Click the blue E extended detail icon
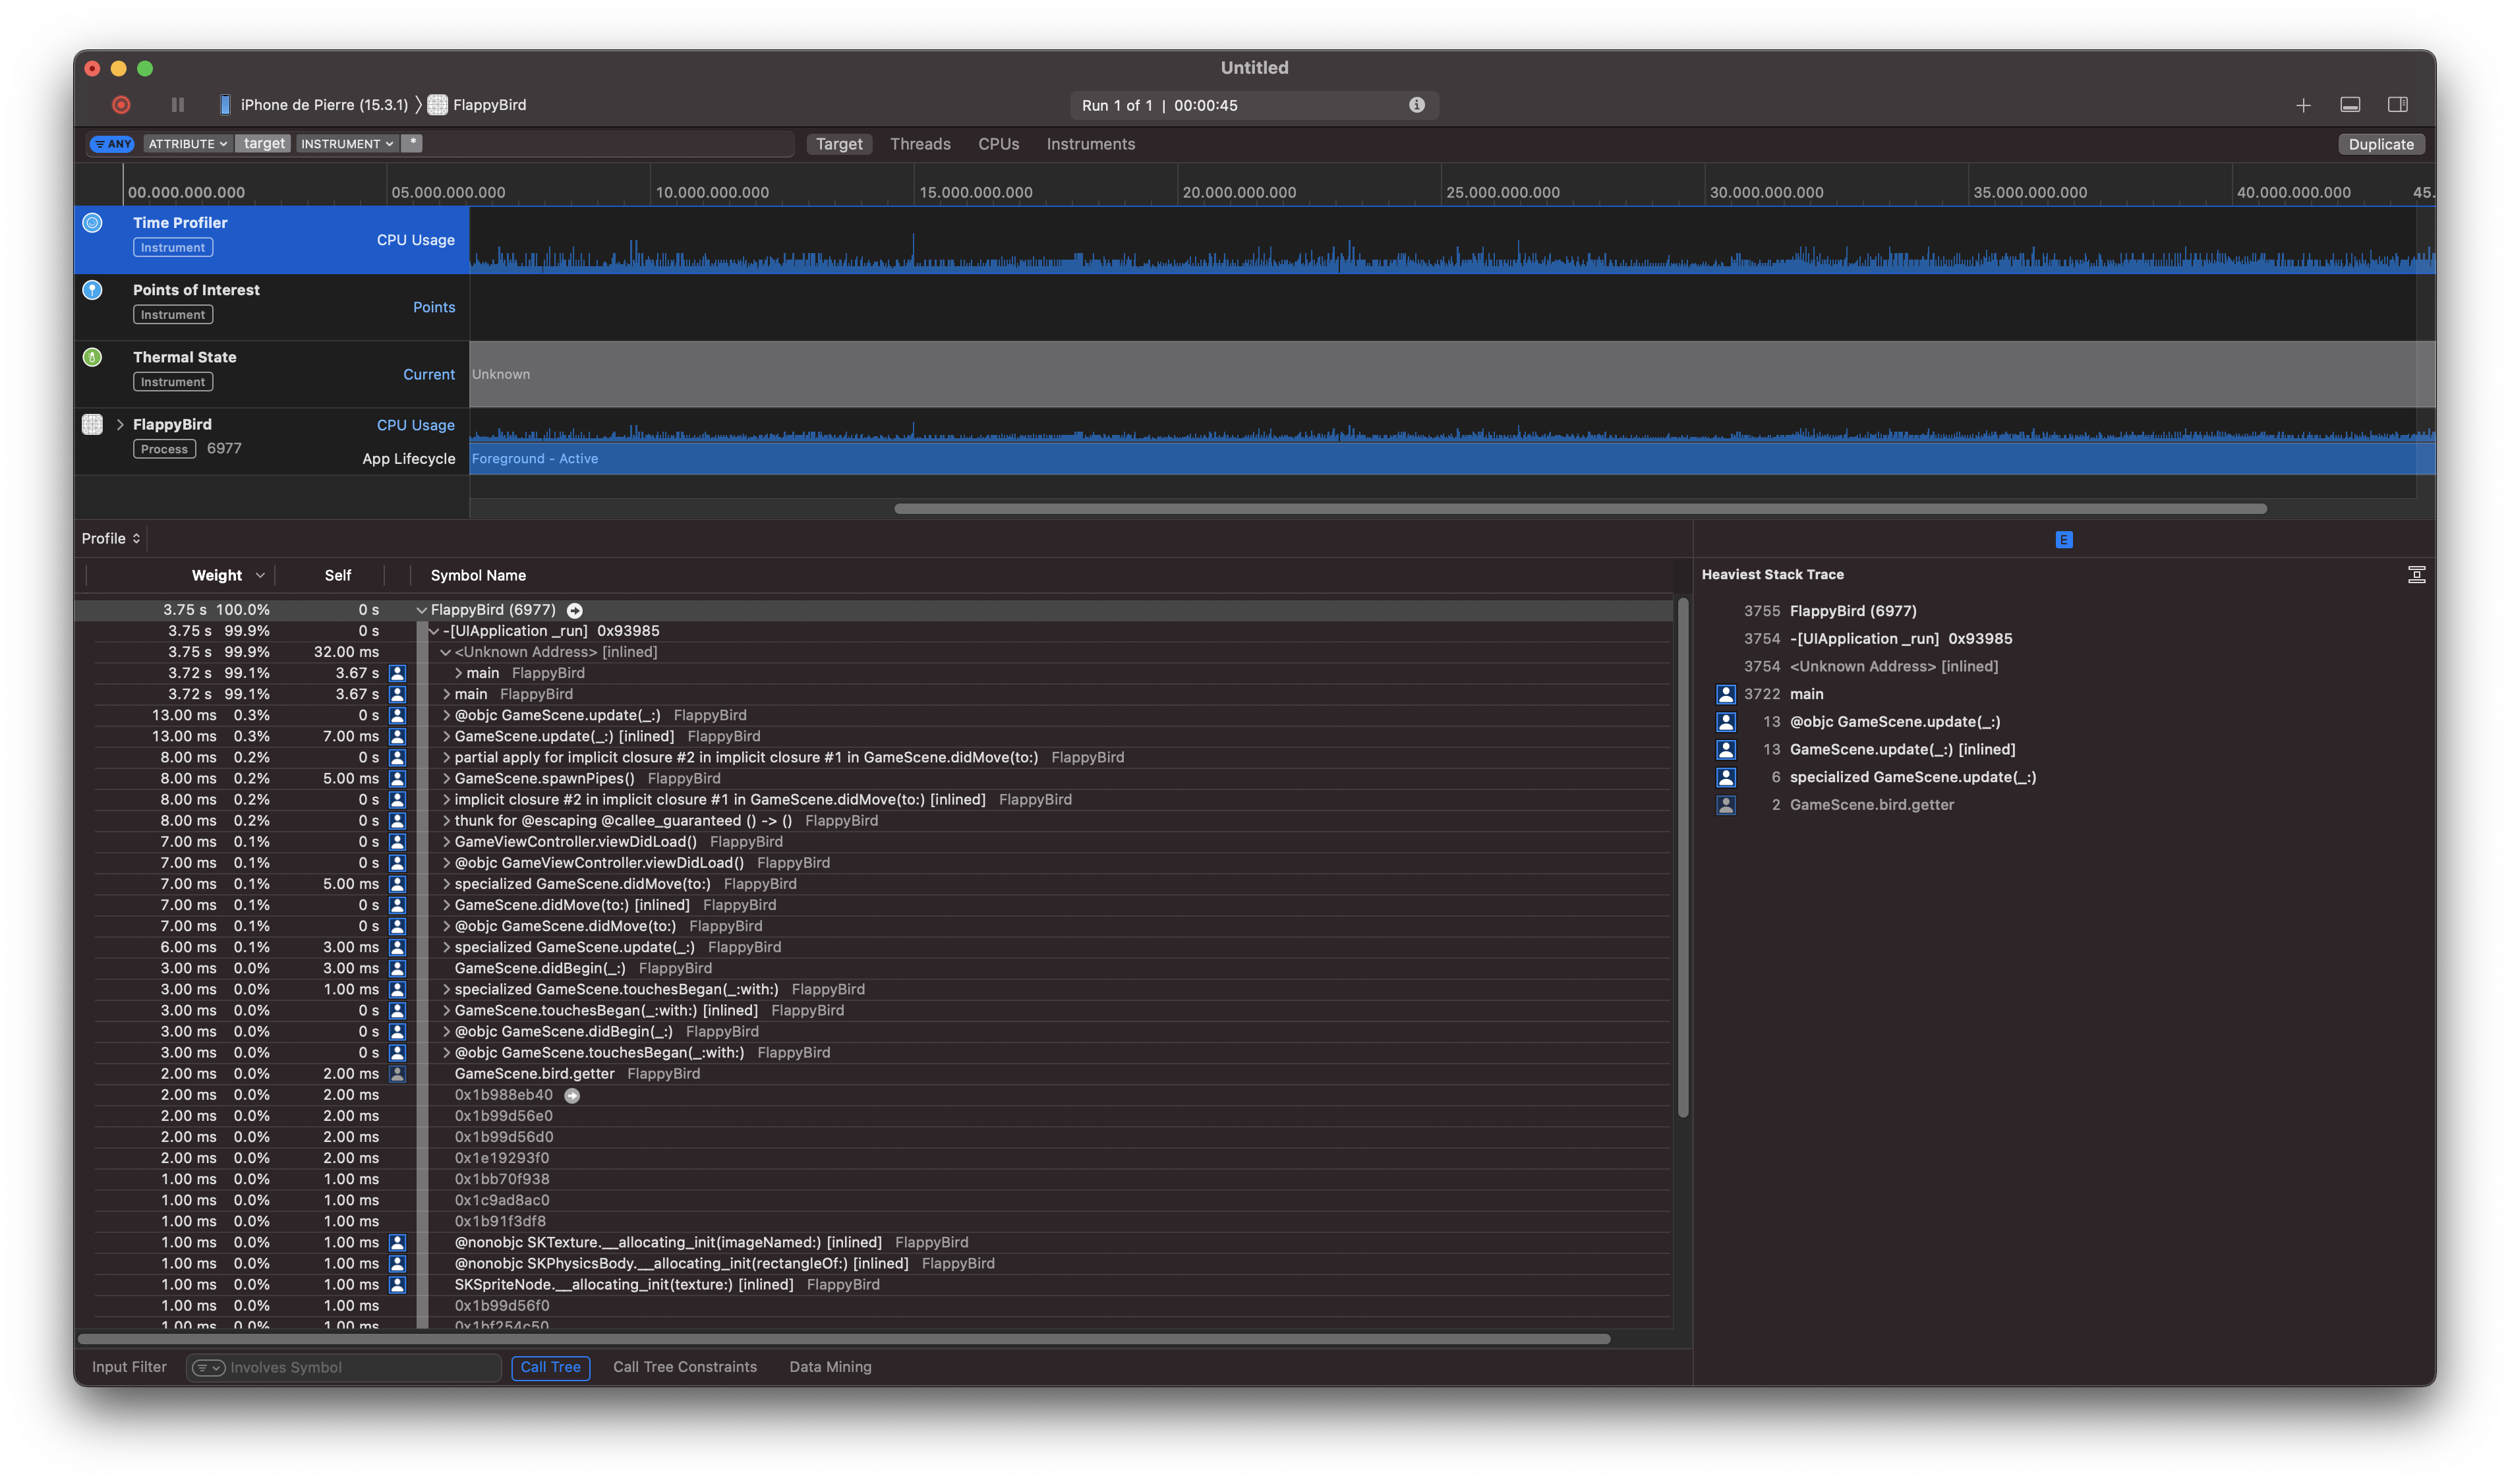The image size is (2510, 1484). (2063, 540)
